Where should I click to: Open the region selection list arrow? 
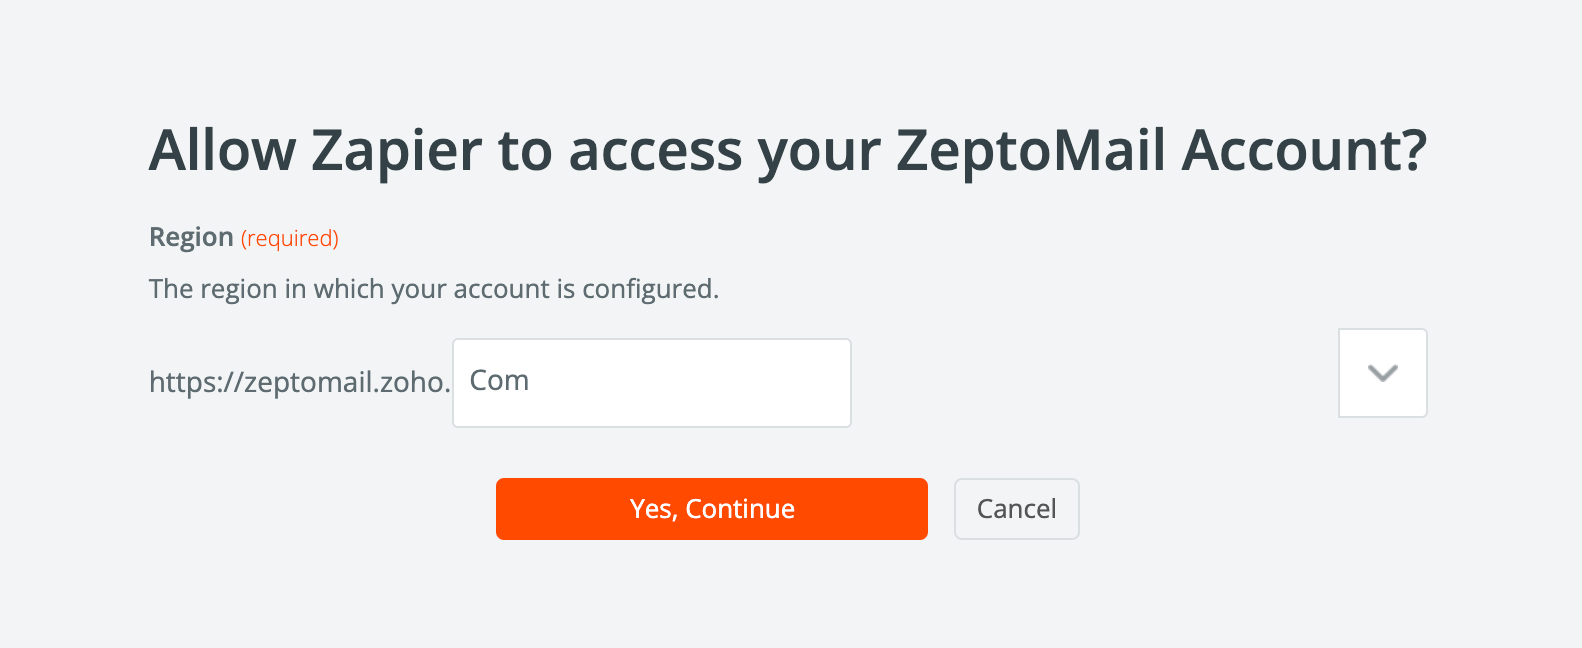(1382, 373)
